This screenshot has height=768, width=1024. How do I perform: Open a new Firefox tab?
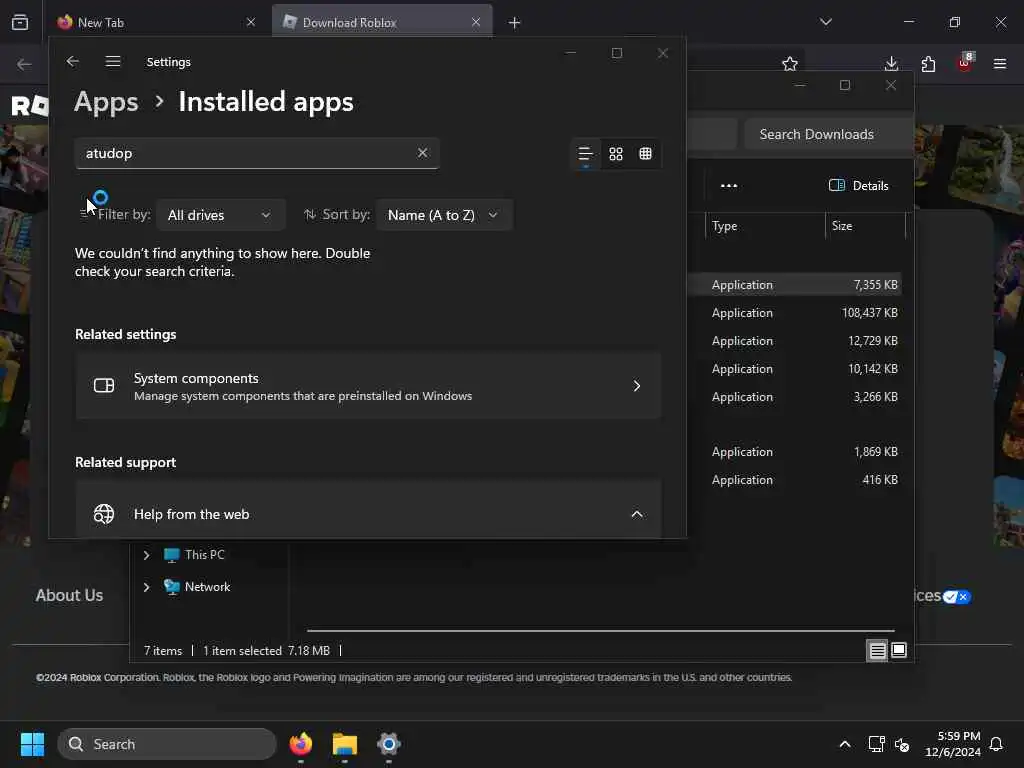click(x=515, y=23)
